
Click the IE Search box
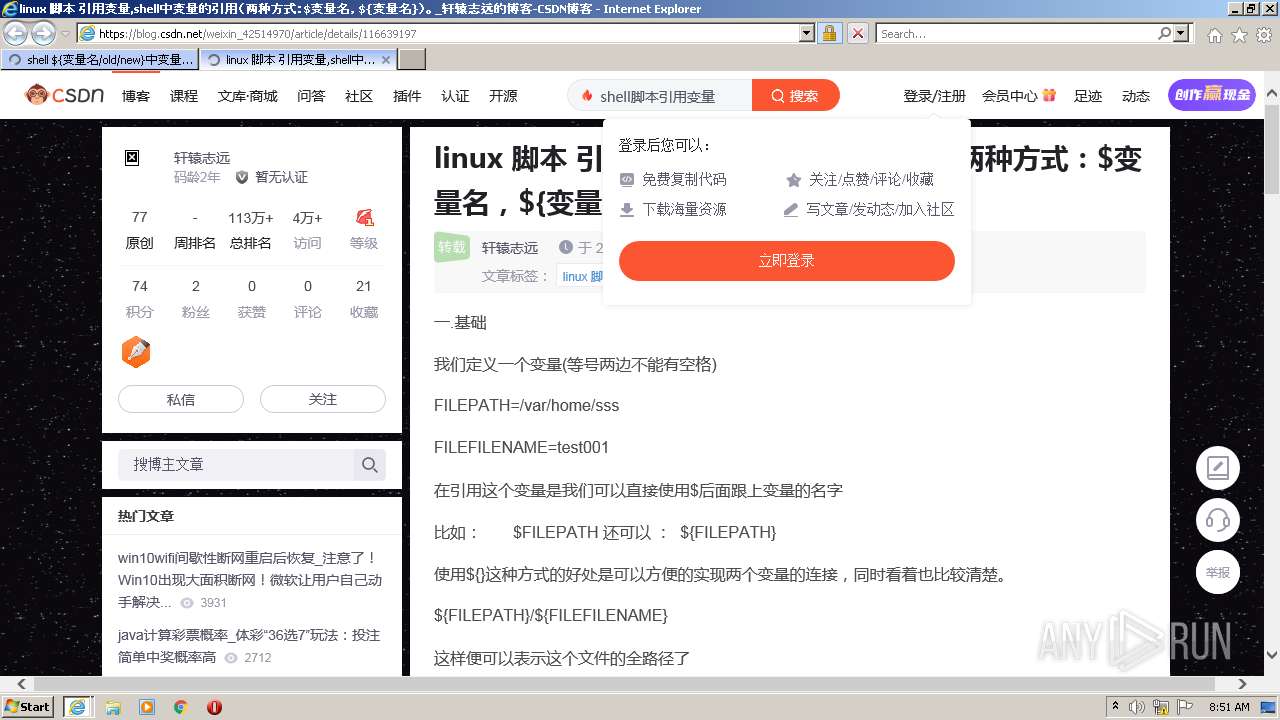[1017, 33]
